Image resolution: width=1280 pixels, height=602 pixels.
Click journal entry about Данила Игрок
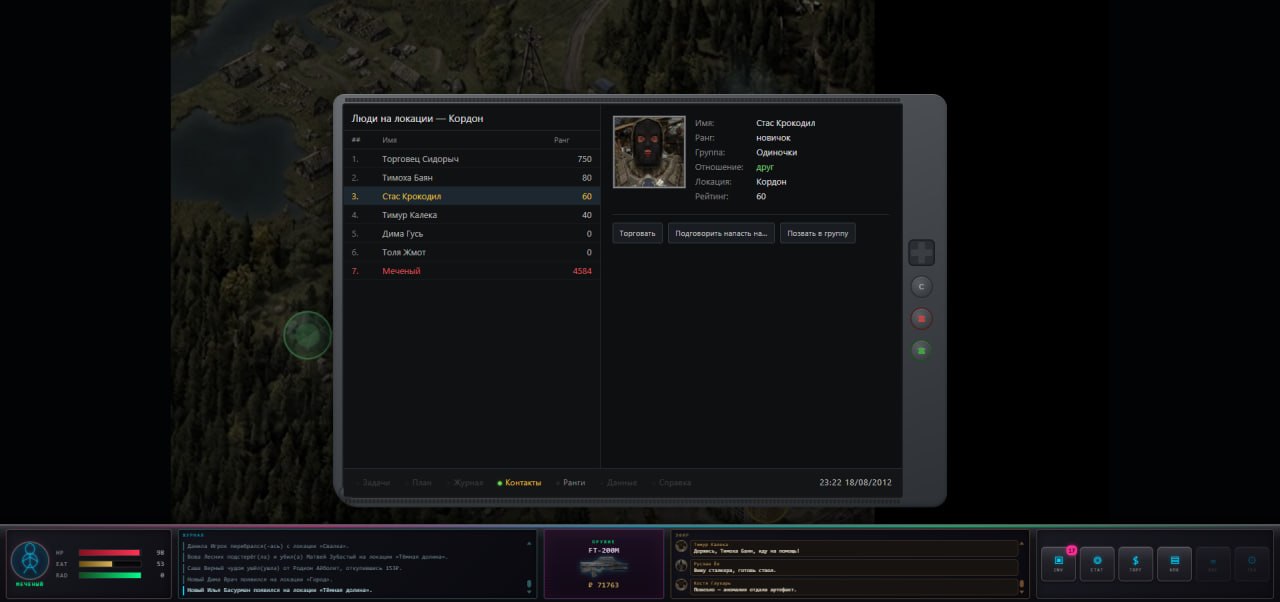point(267,546)
